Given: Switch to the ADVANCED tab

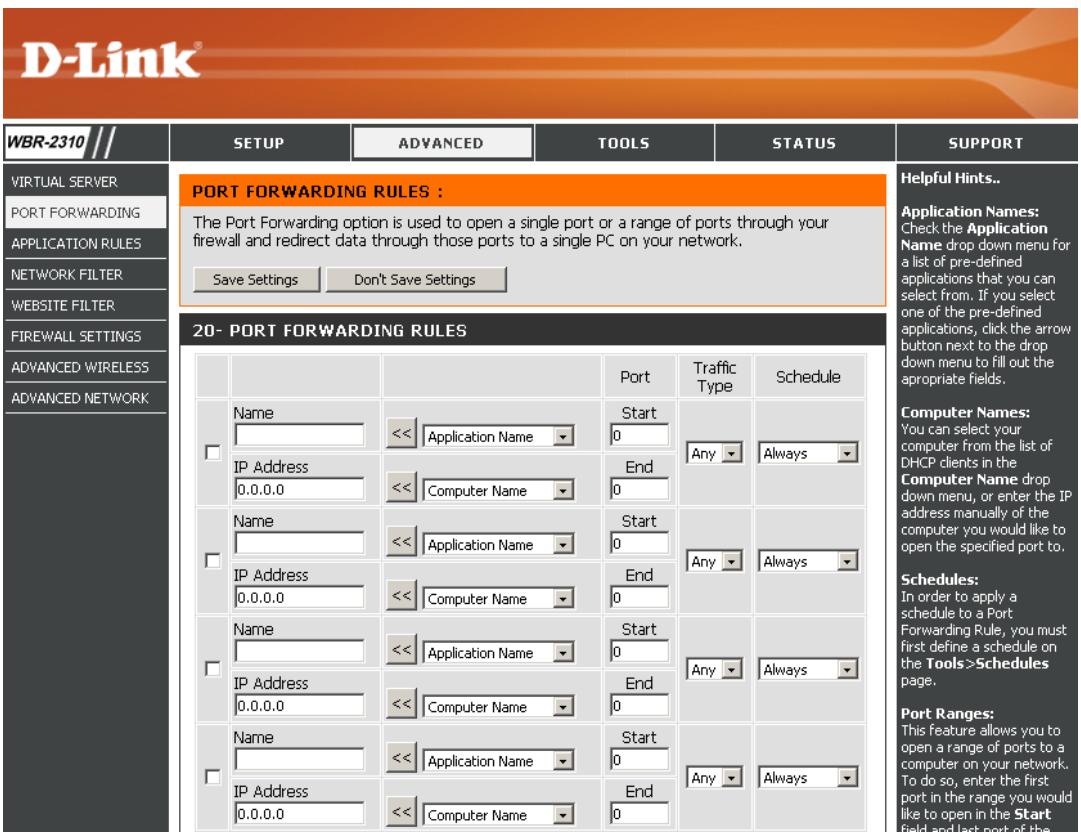Looking at the screenshot, I should [x=441, y=143].
